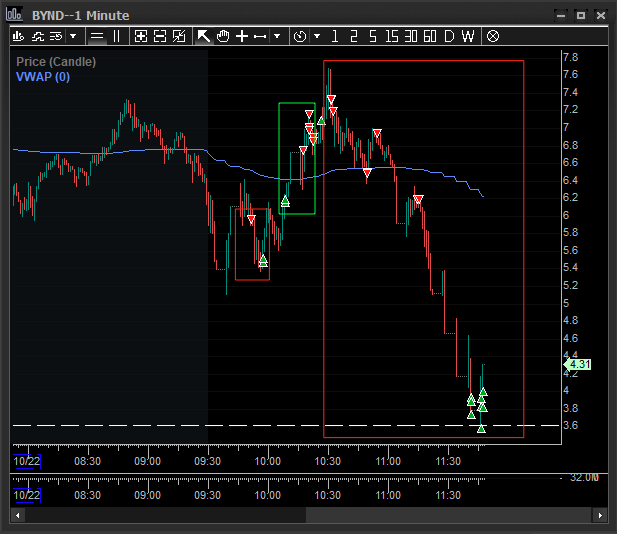Switch to 5 minute timeframe

373,37
